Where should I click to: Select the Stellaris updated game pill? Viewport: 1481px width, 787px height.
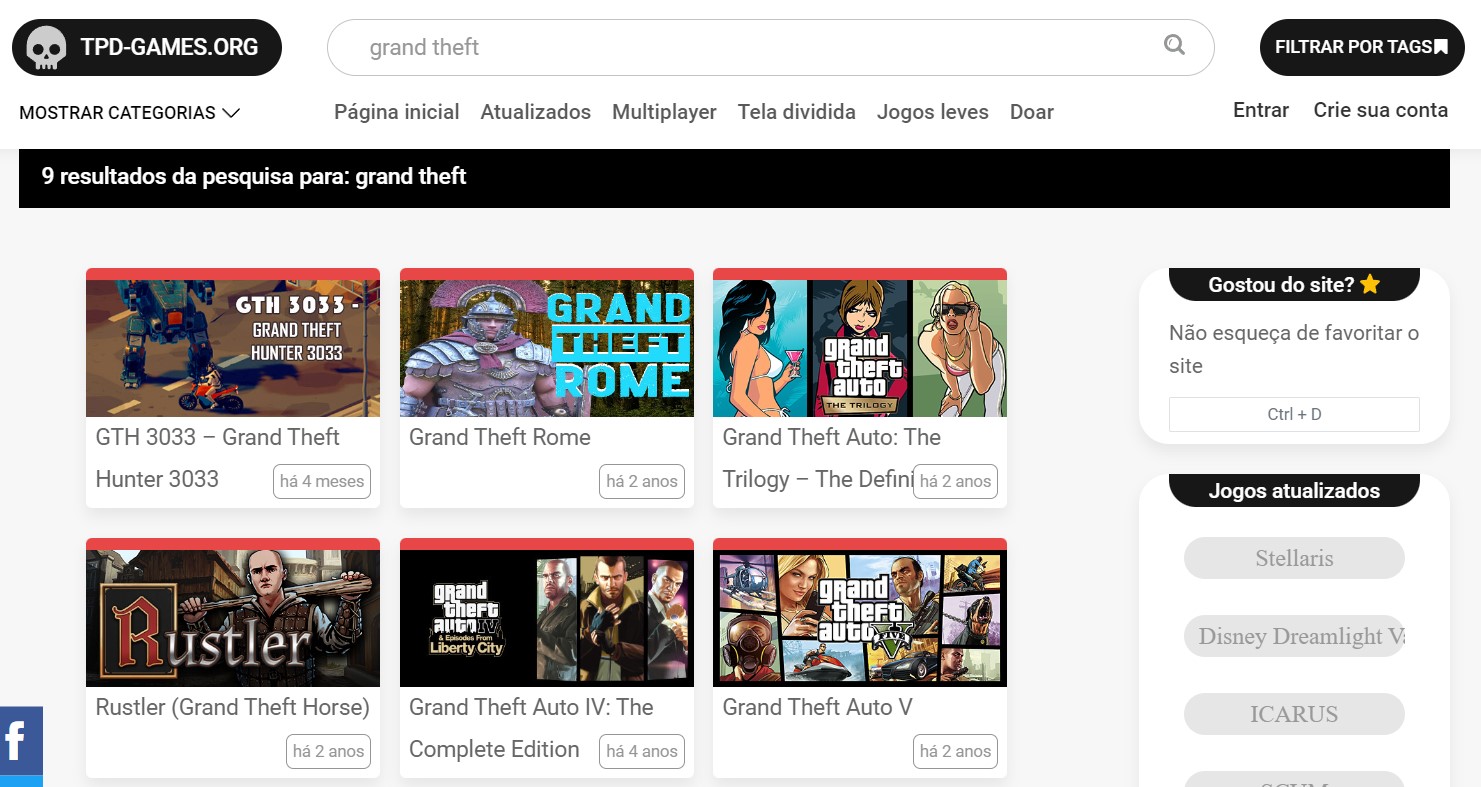coord(1294,558)
